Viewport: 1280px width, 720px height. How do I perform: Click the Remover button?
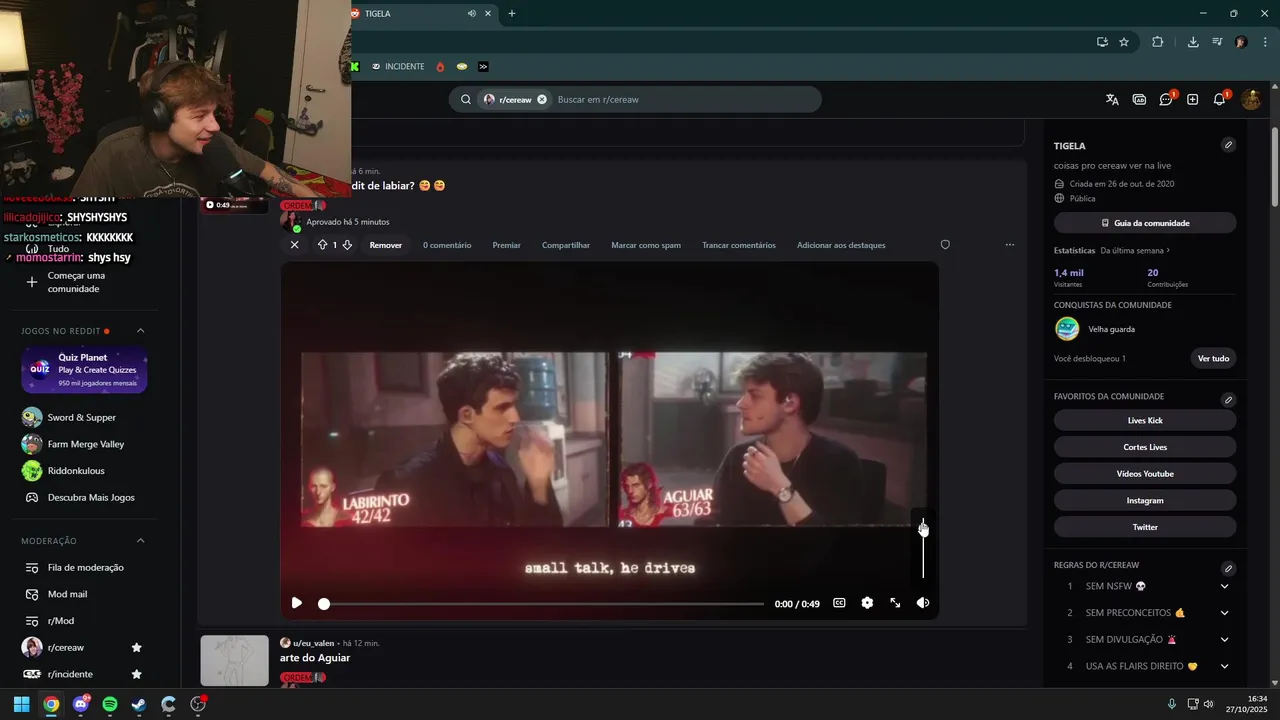386,245
